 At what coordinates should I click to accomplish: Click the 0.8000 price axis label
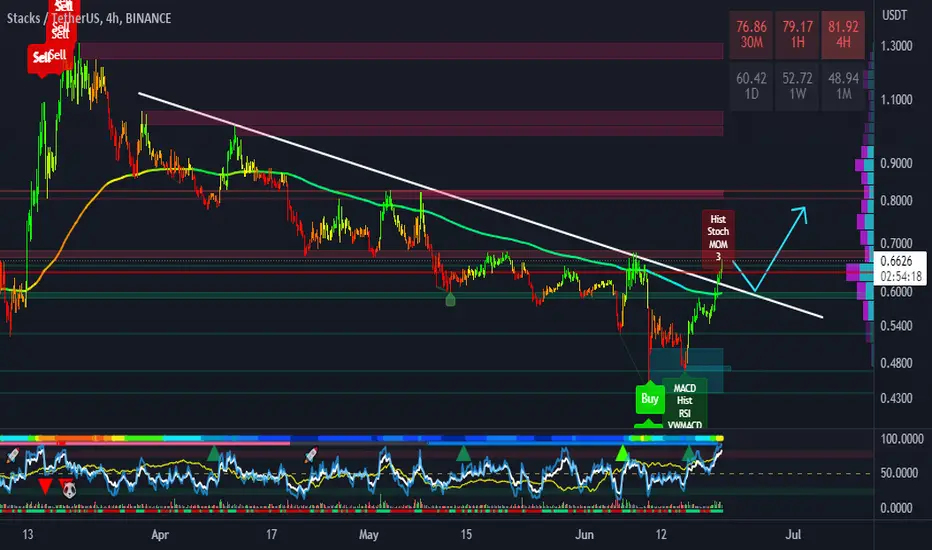[896, 200]
